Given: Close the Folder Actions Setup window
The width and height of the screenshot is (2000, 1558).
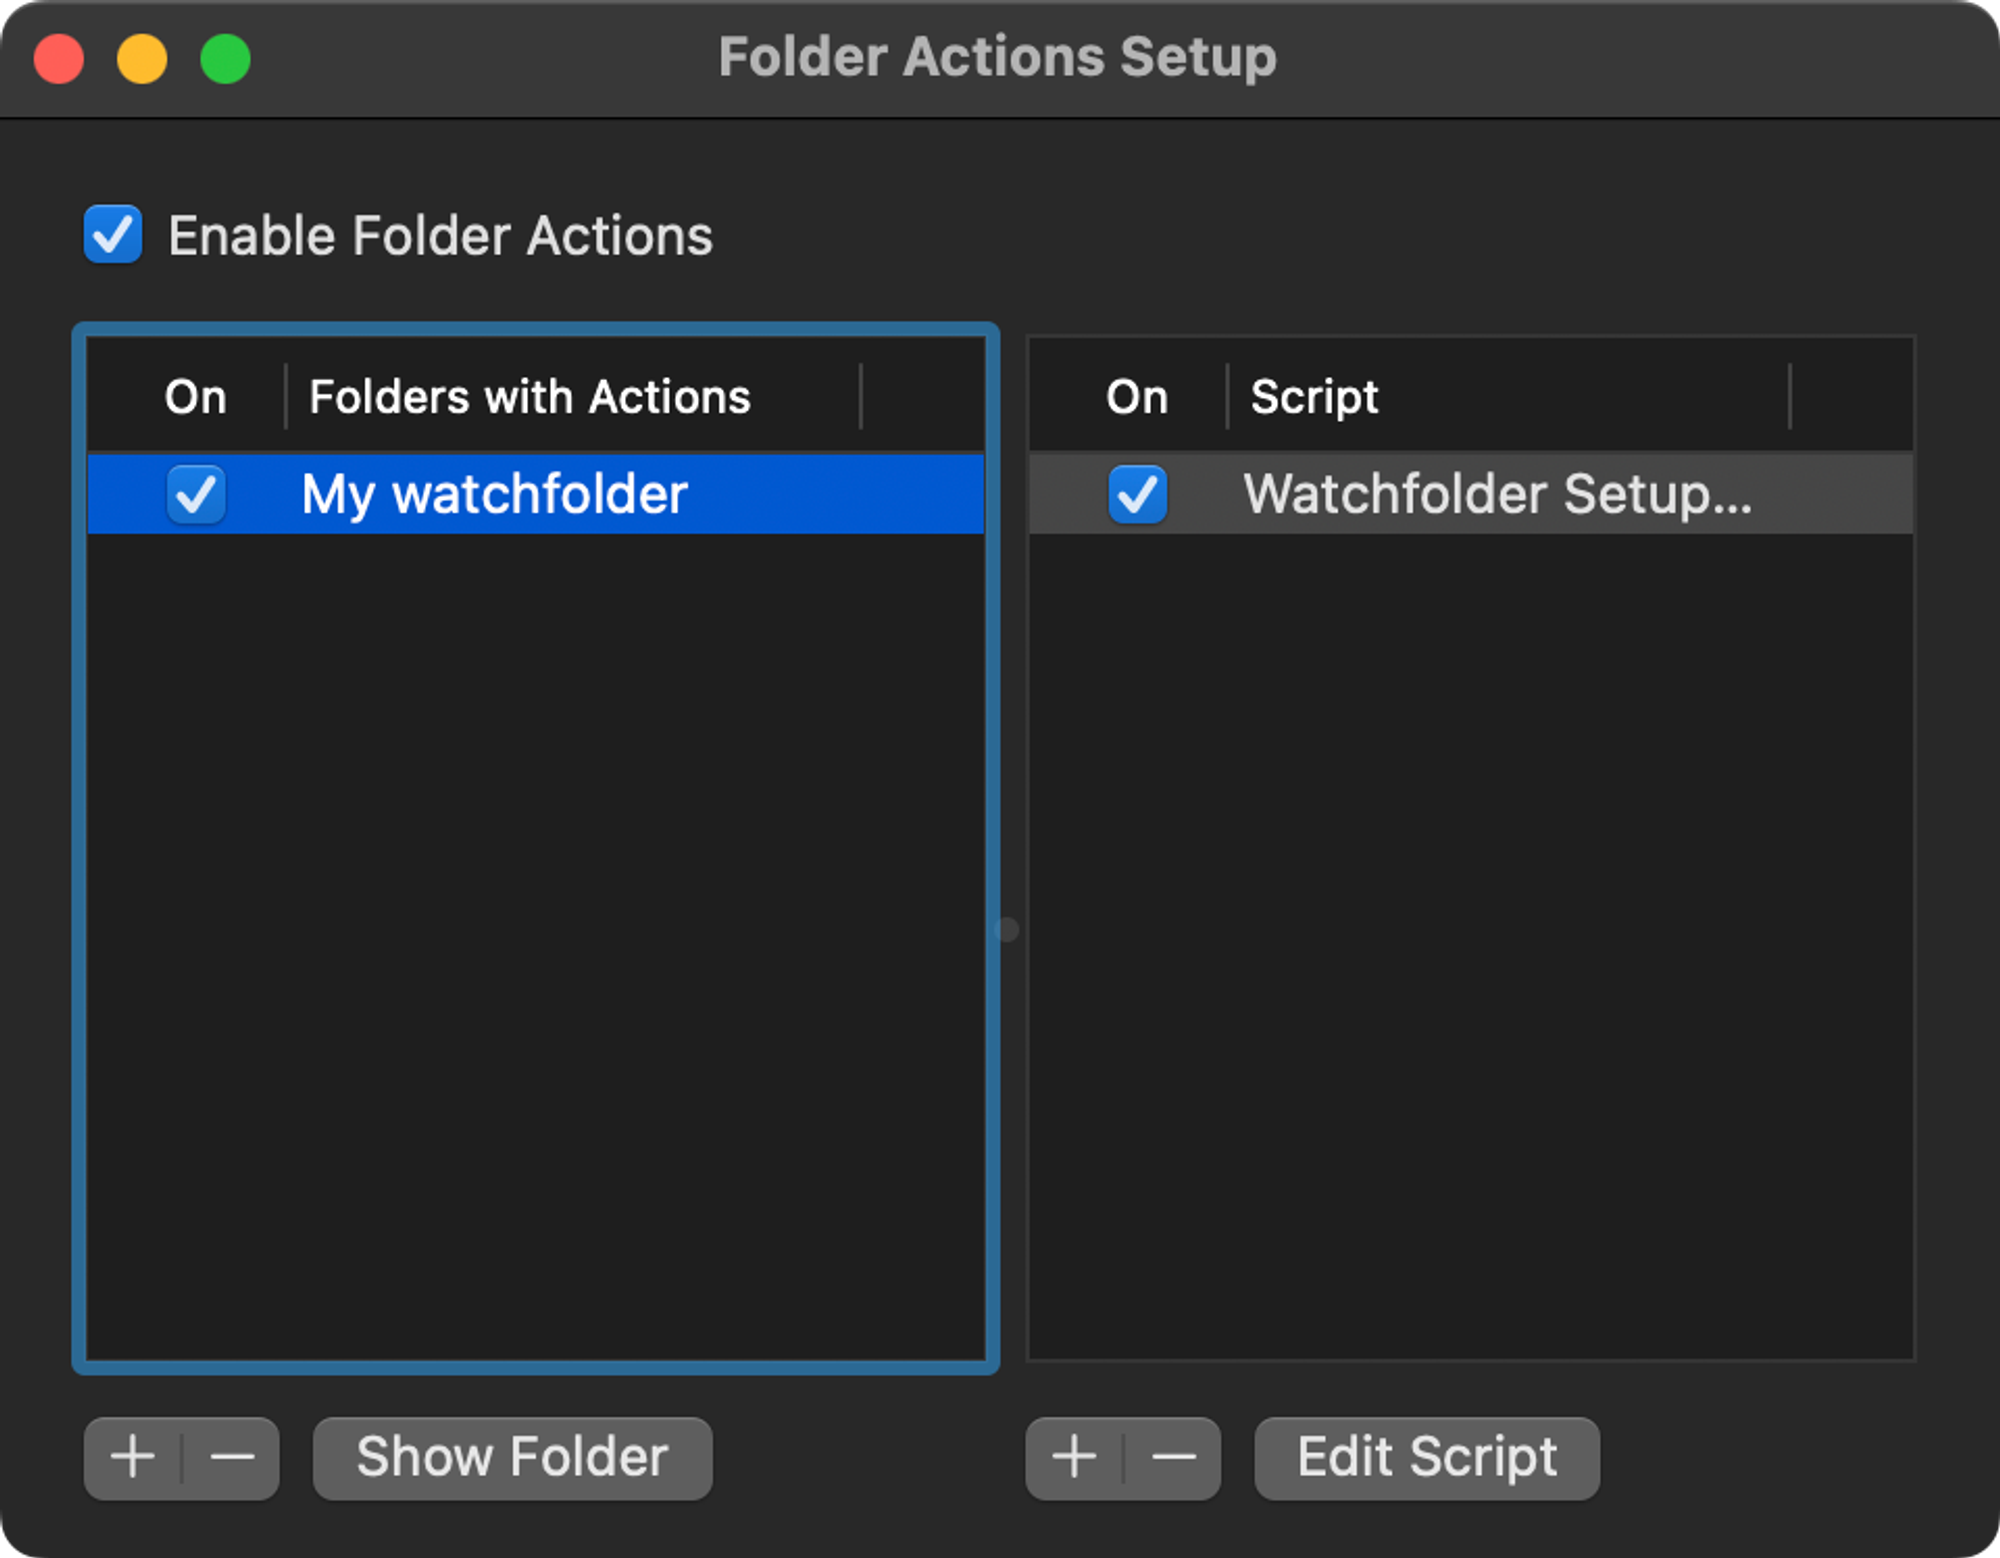Looking at the screenshot, I should pos(59,59).
